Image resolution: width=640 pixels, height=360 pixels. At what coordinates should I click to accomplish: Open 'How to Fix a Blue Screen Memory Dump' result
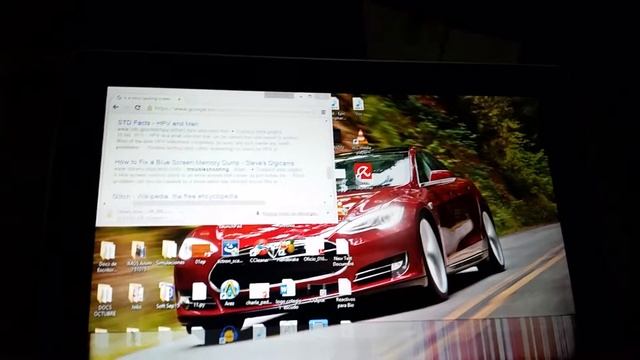click(x=204, y=162)
